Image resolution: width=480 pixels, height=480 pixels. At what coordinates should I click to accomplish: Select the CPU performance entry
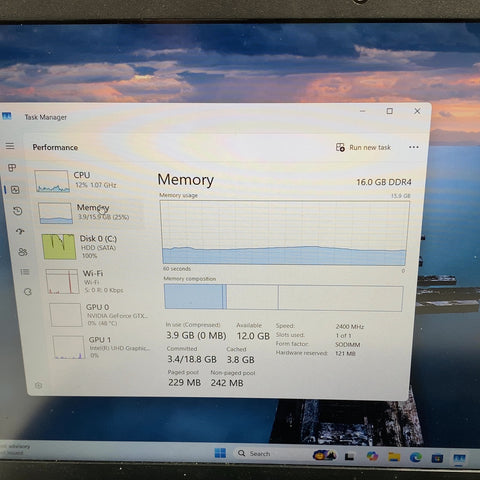coord(88,181)
